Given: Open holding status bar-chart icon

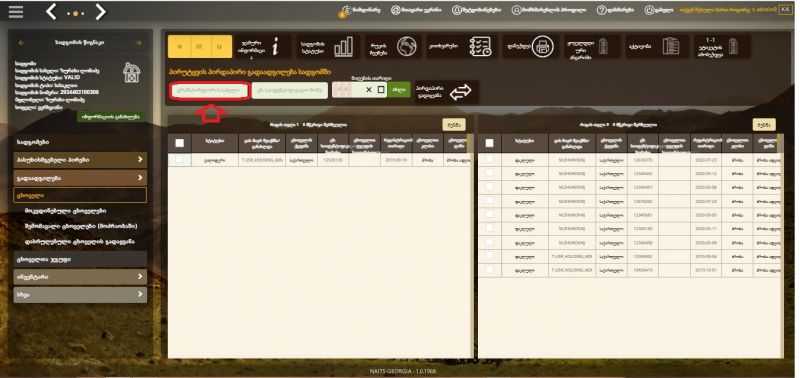Looking at the screenshot, I should (343, 47).
